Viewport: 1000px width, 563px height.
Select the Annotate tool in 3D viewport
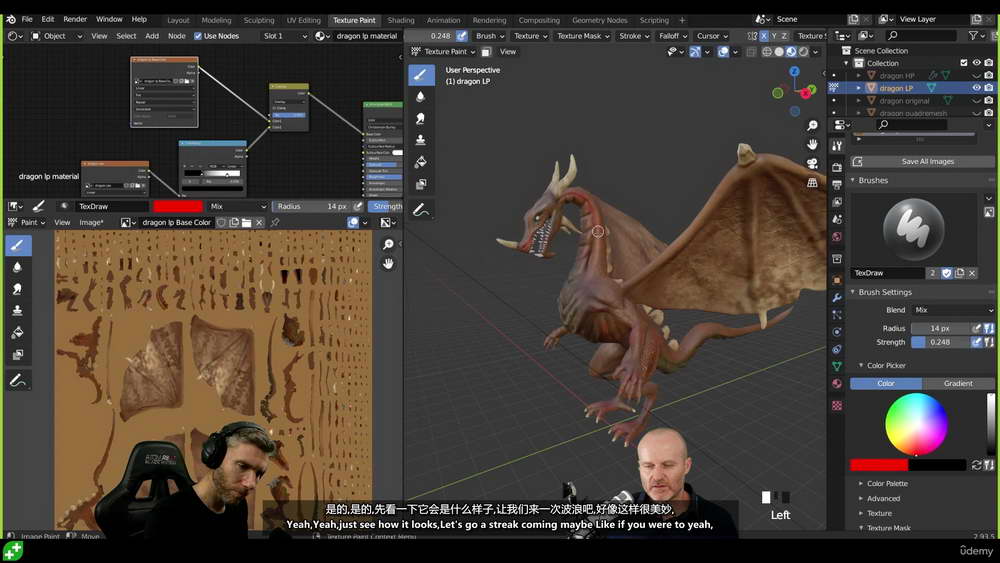click(421, 210)
